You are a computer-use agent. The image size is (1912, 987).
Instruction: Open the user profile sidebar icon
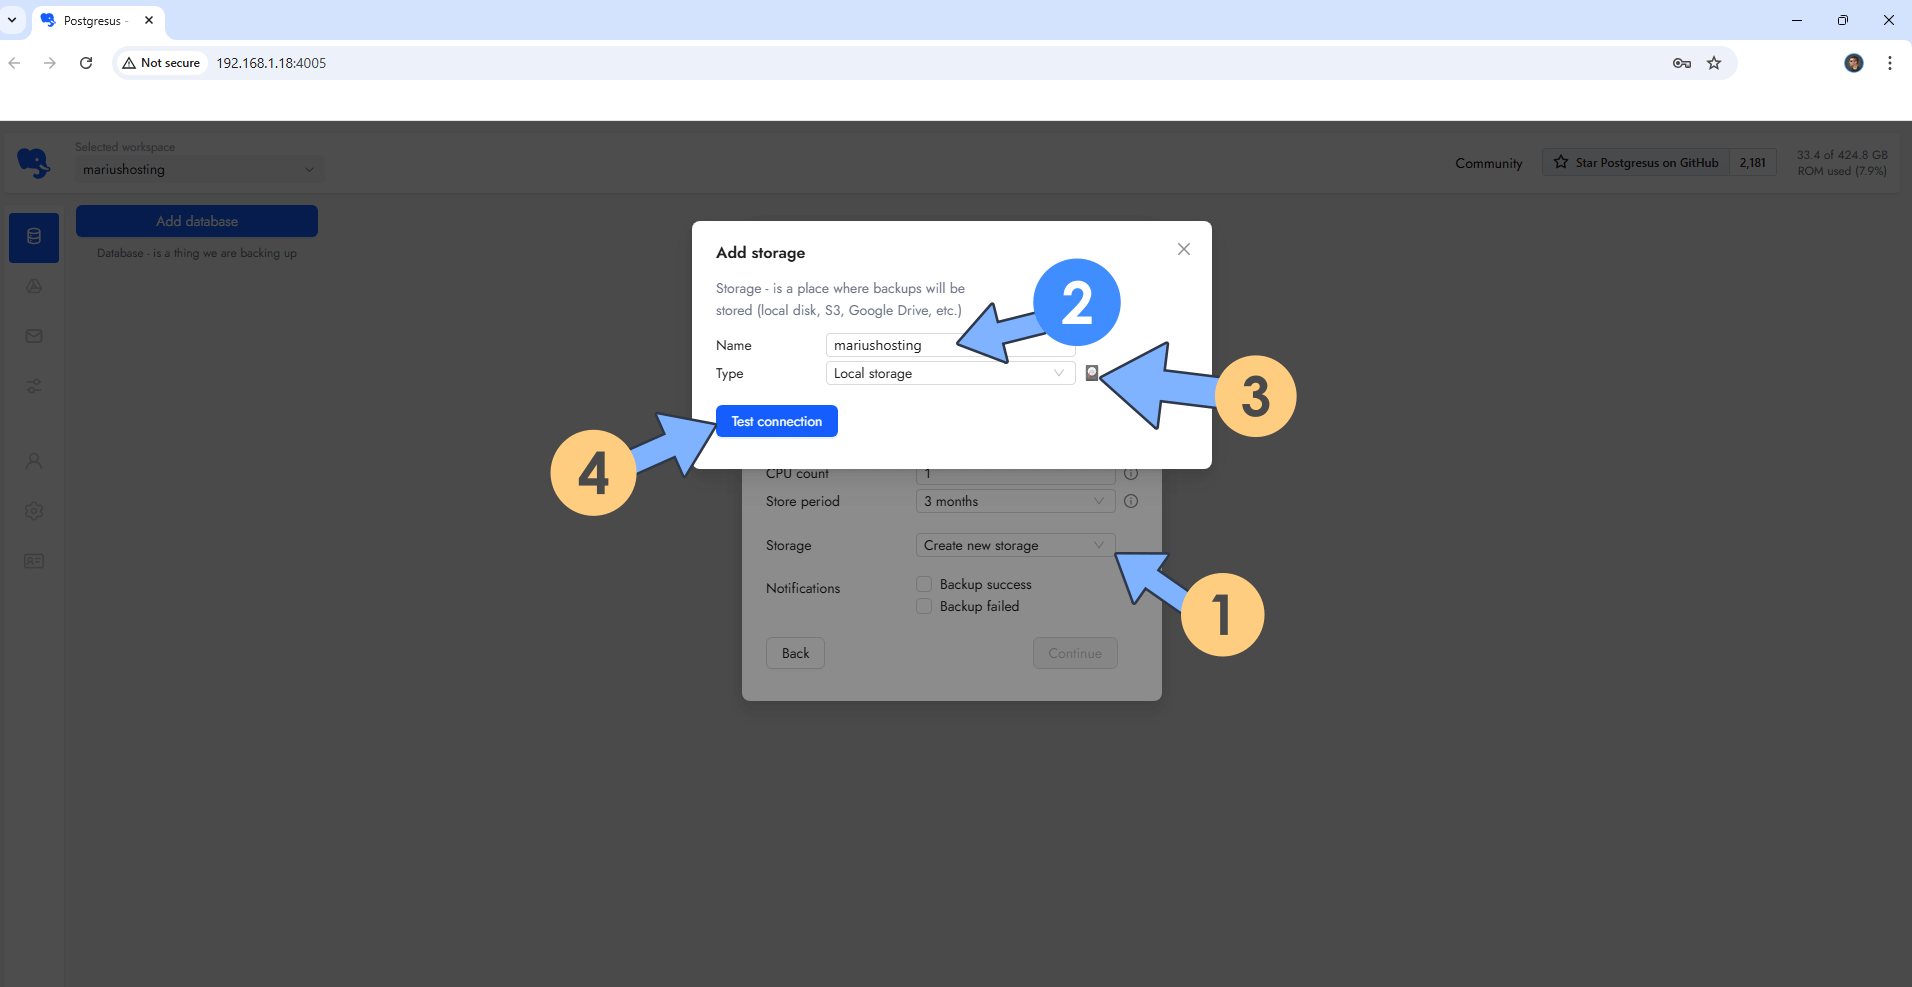[34, 461]
